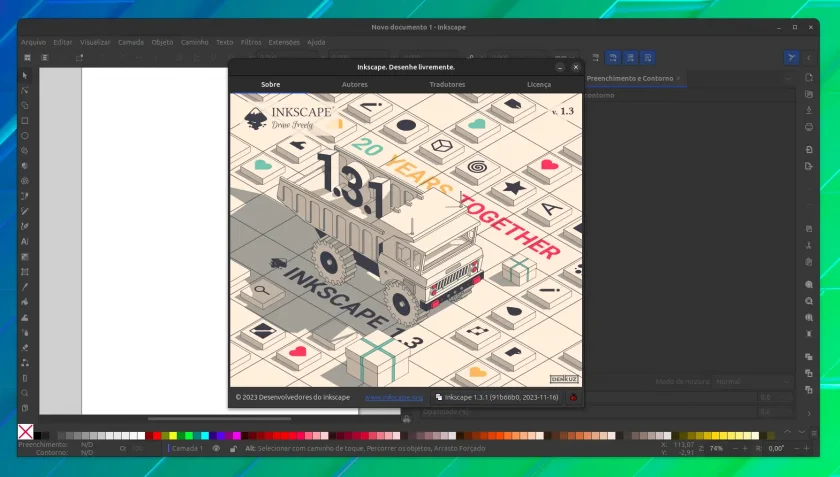Select the Connector tool

click(x=25, y=362)
